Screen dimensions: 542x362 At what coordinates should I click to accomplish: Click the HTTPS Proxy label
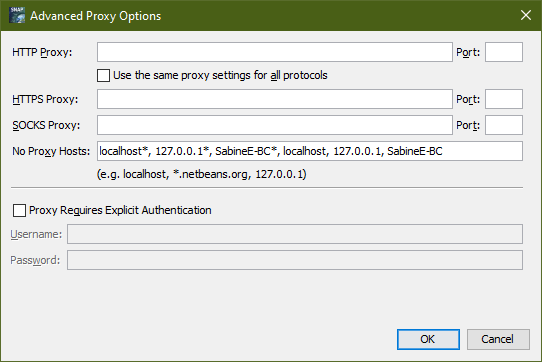[45, 99]
